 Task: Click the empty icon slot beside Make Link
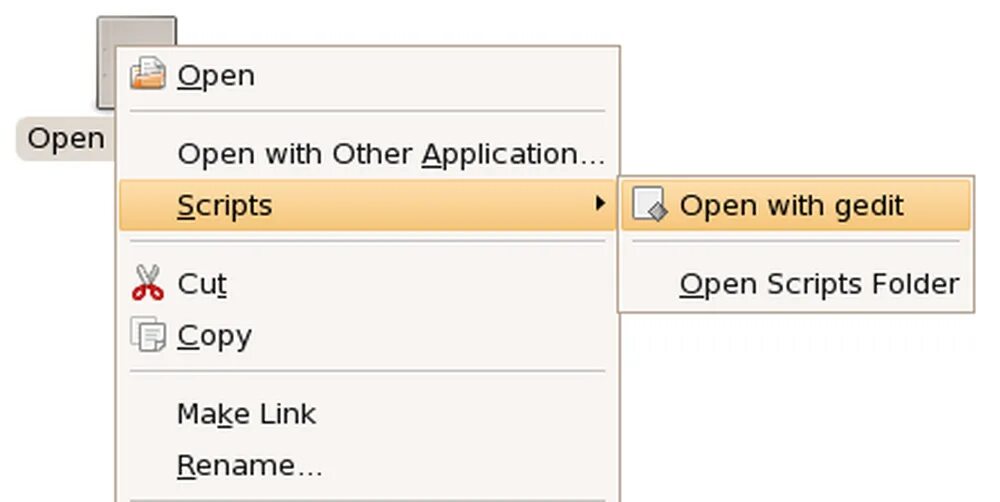148,414
